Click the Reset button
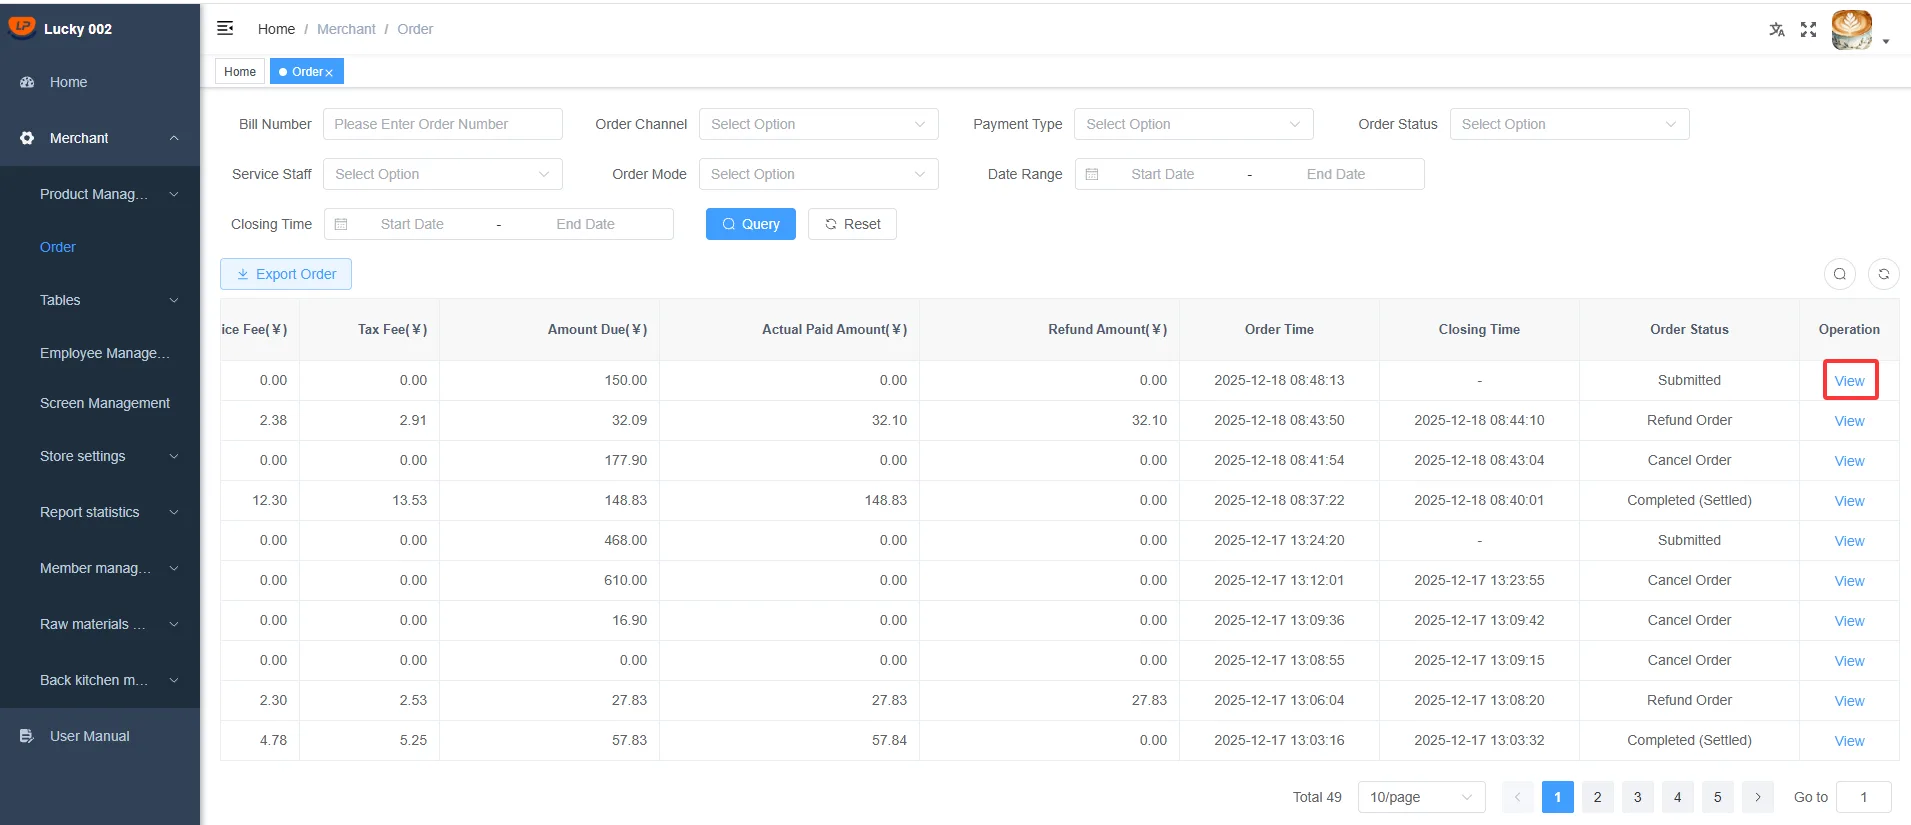The width and height of the screenshot is (1911, 825). (x=852, y=224)
